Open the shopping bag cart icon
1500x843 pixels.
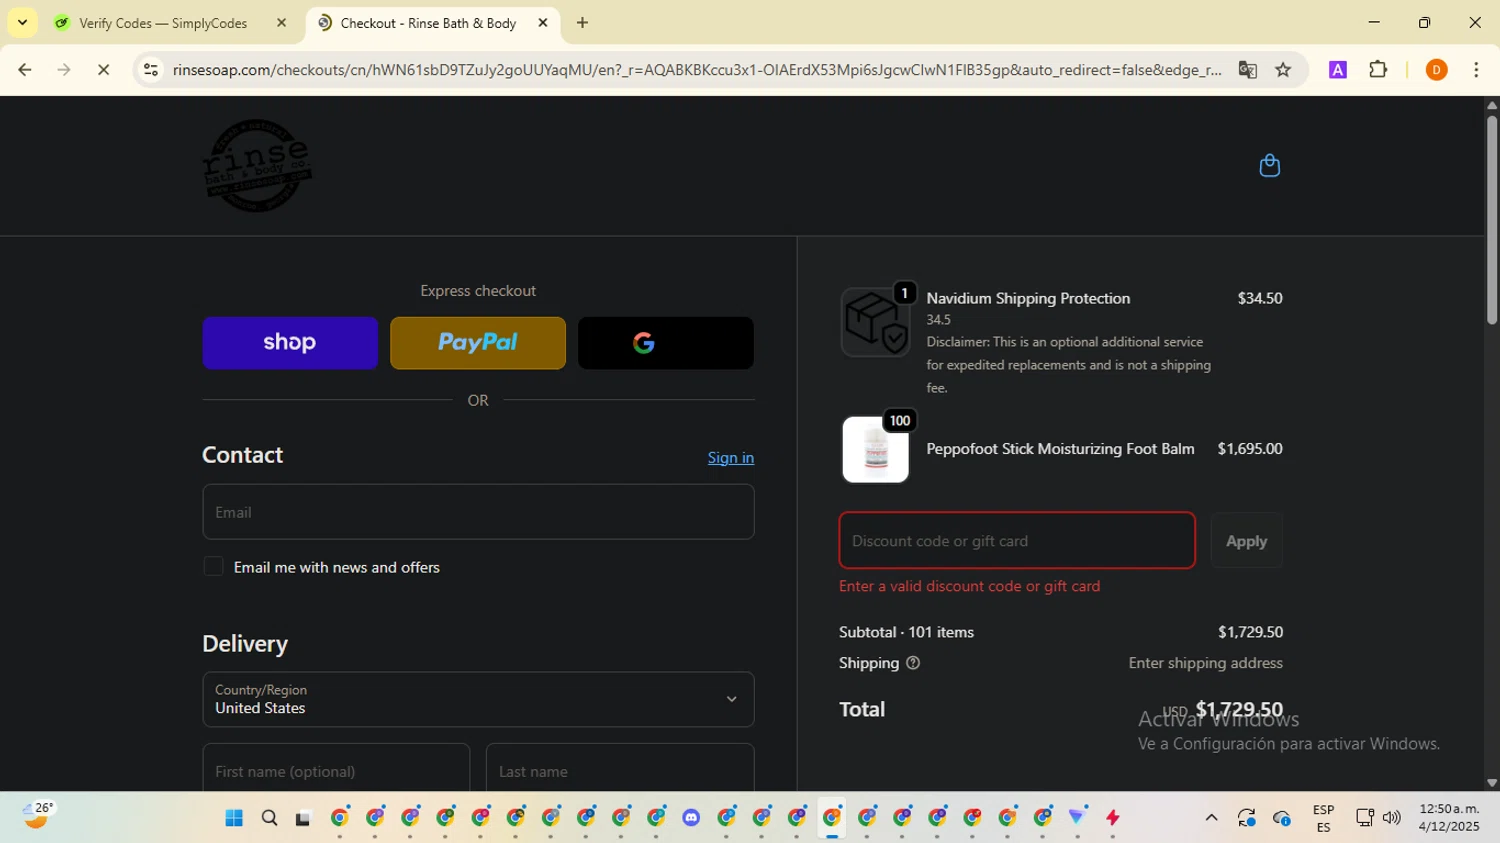tap(1269, 165)
